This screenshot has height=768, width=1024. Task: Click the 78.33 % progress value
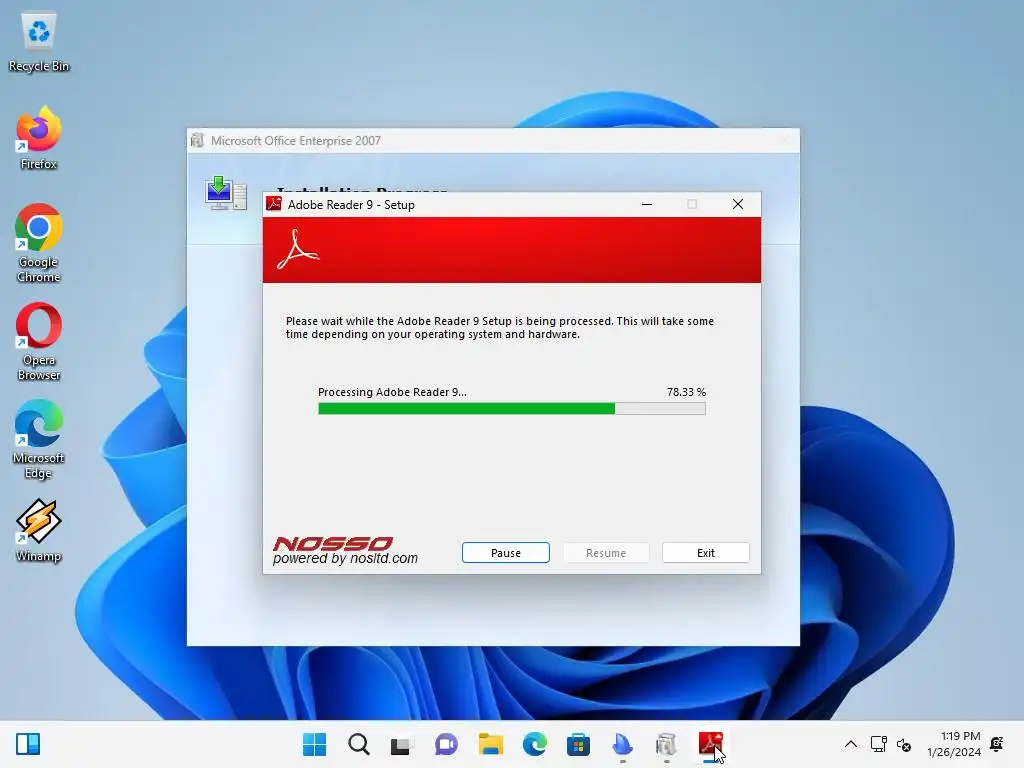(686, 392)
